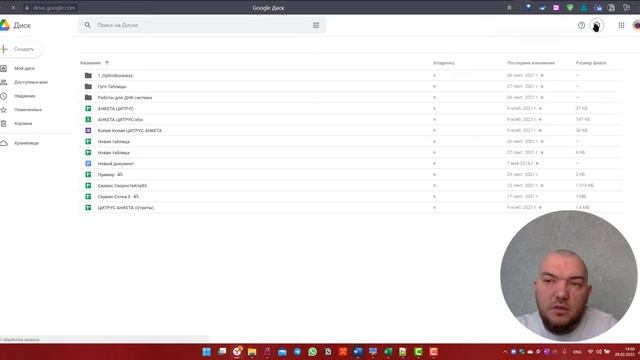Screen dimensions: 640x360
Task: Open Хранилище in sidebar
Action: pyautogui.click(x=26, y=143)
